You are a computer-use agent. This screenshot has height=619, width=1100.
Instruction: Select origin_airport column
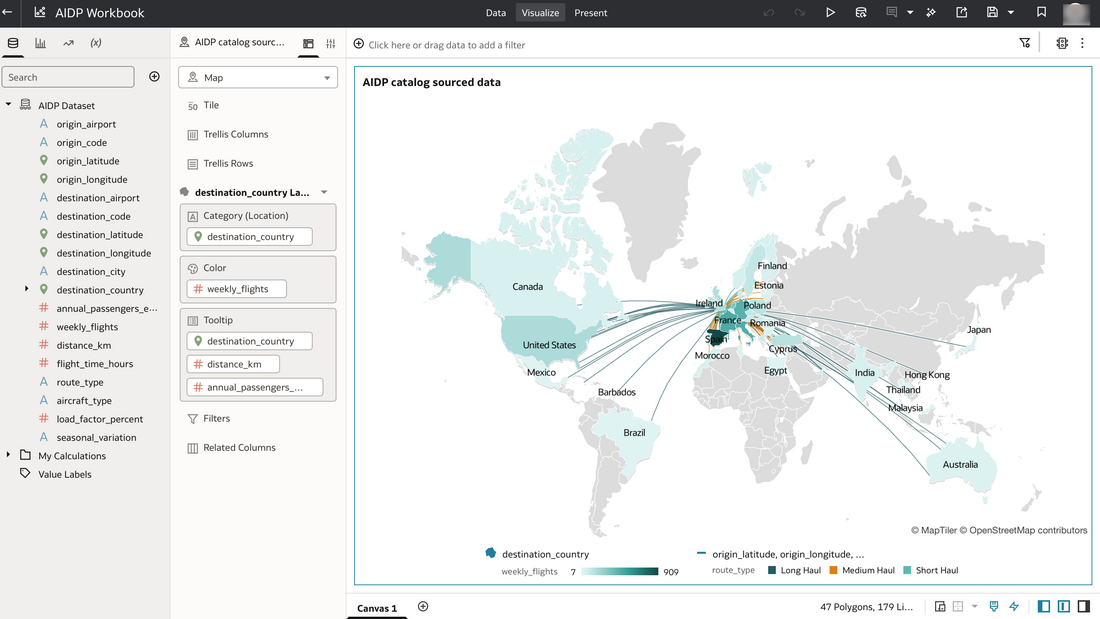86,124
